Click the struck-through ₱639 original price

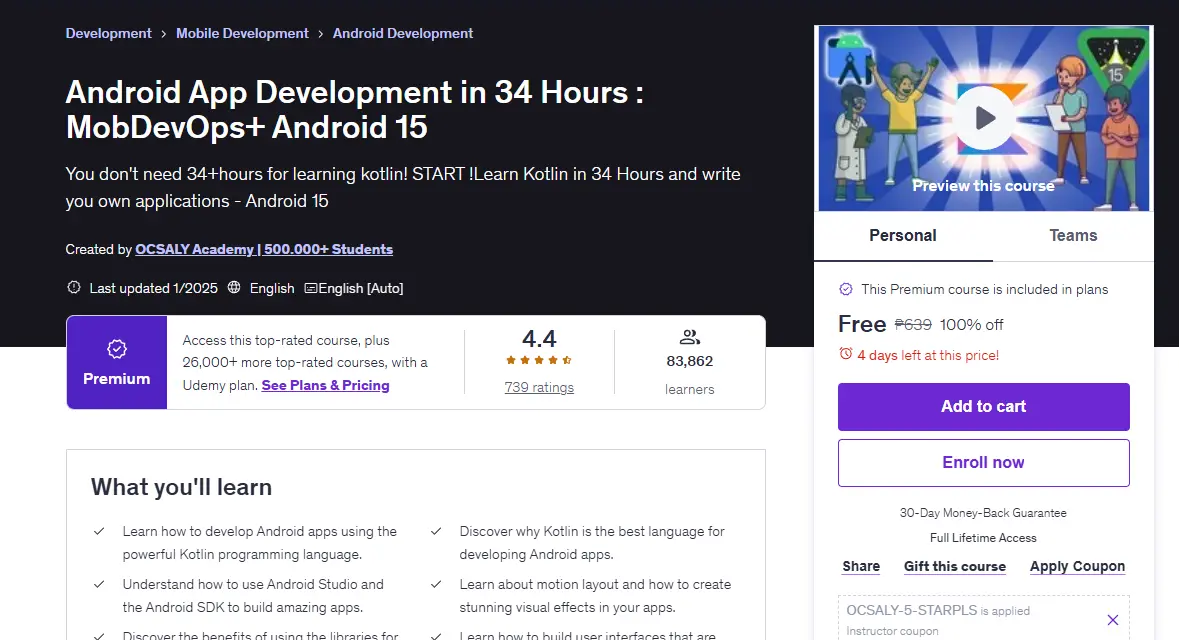(913, 325)
